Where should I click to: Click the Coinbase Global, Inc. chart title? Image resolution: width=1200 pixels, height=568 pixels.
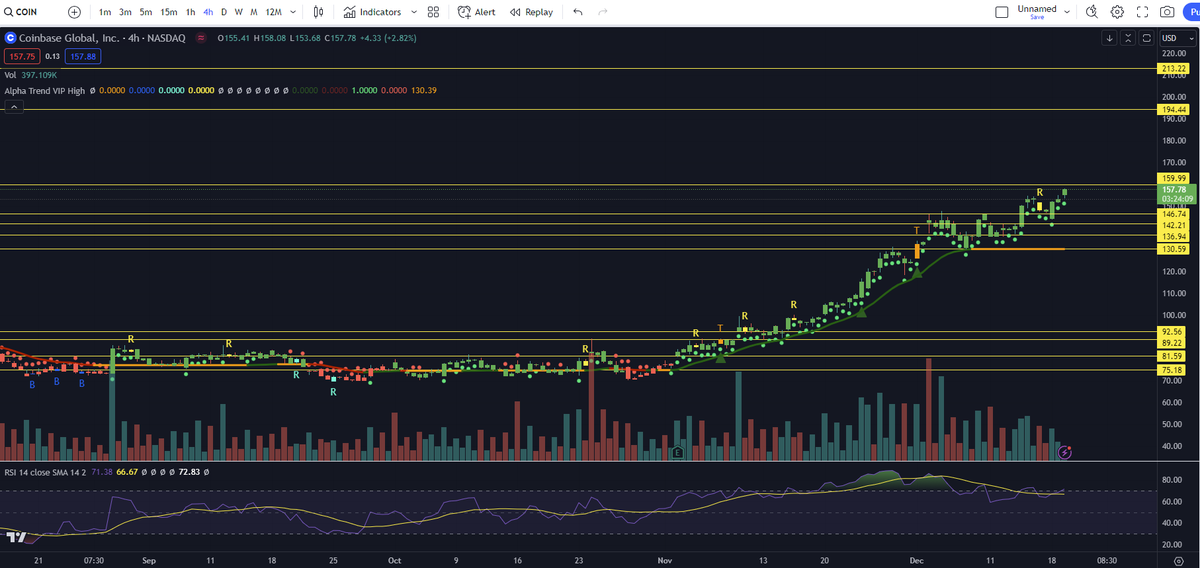(68, 38)
